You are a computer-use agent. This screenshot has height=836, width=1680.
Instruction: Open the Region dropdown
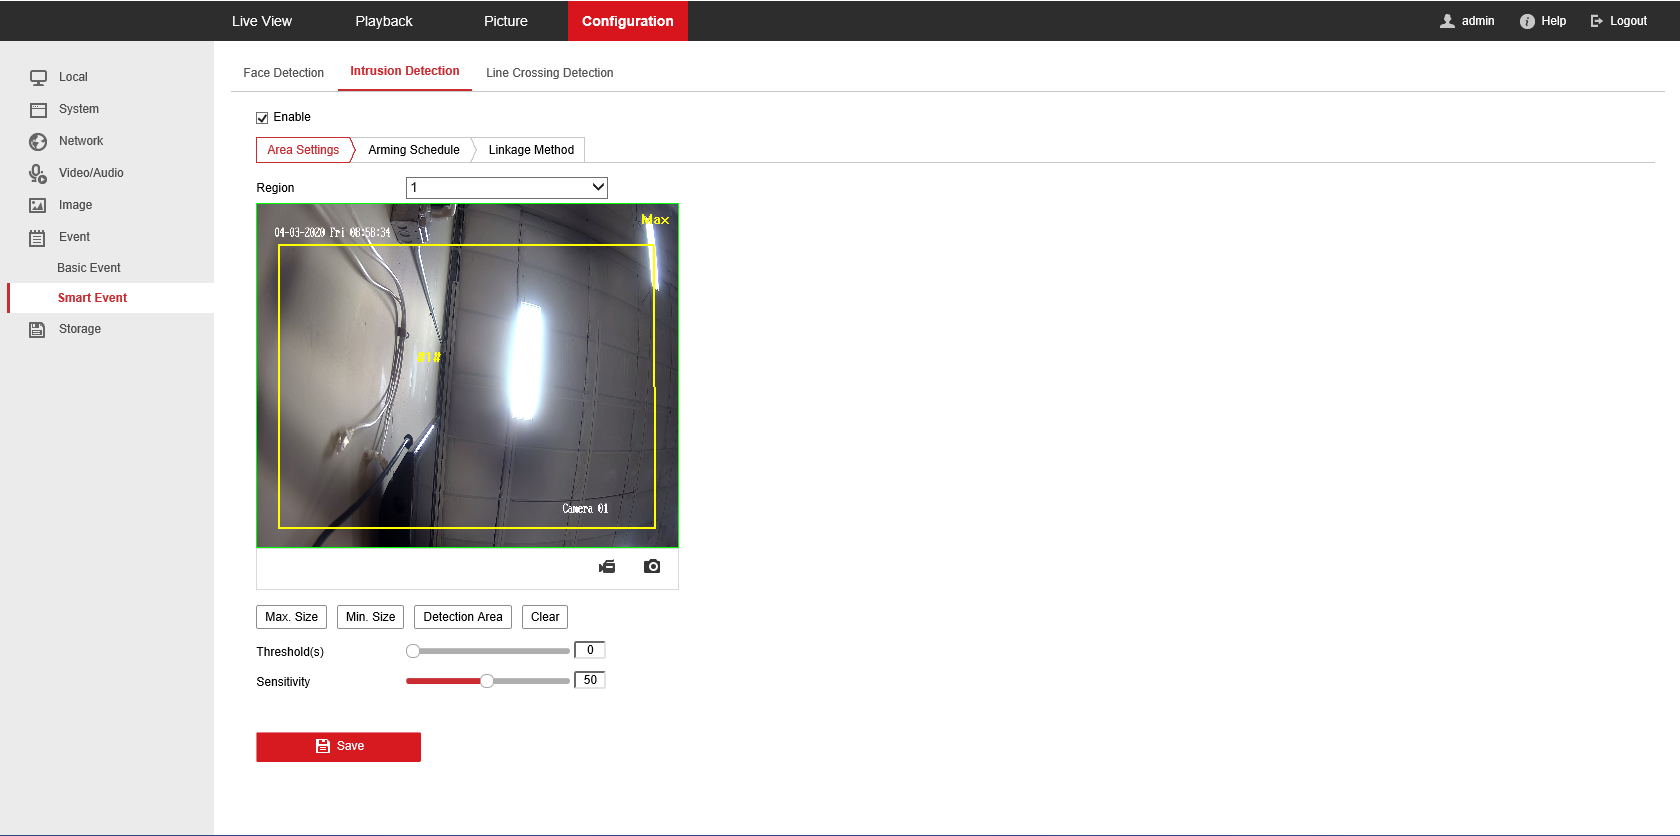point(507,188)
